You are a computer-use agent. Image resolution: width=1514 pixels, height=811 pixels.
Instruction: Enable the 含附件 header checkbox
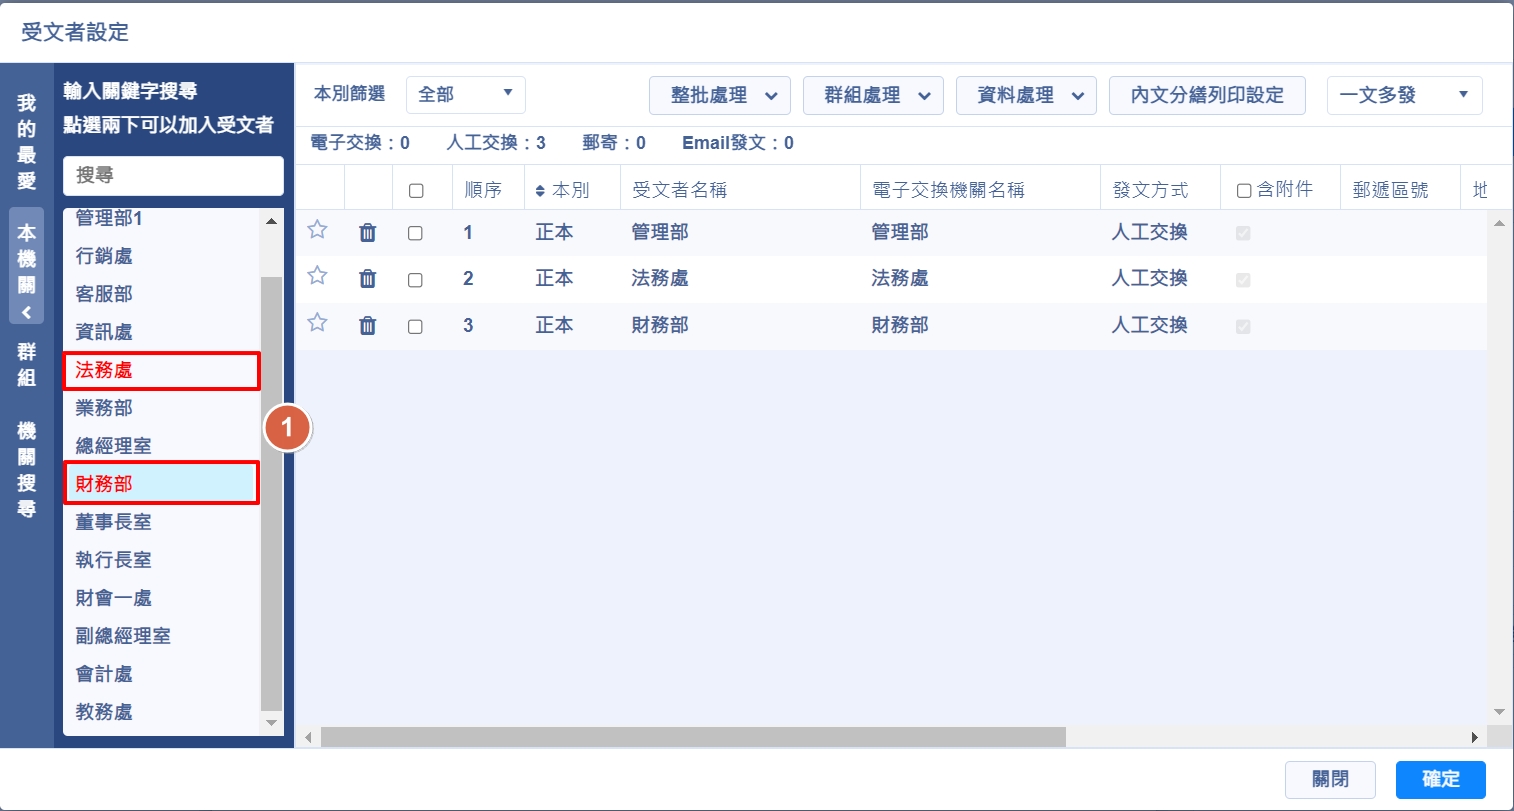[1244, 190]
